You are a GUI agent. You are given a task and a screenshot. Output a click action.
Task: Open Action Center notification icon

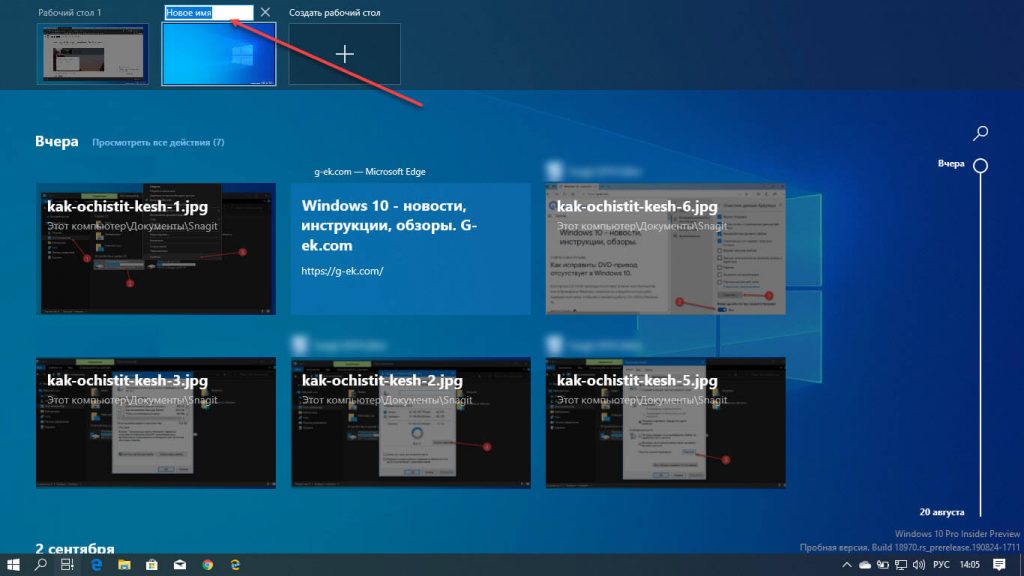(999, 564)
